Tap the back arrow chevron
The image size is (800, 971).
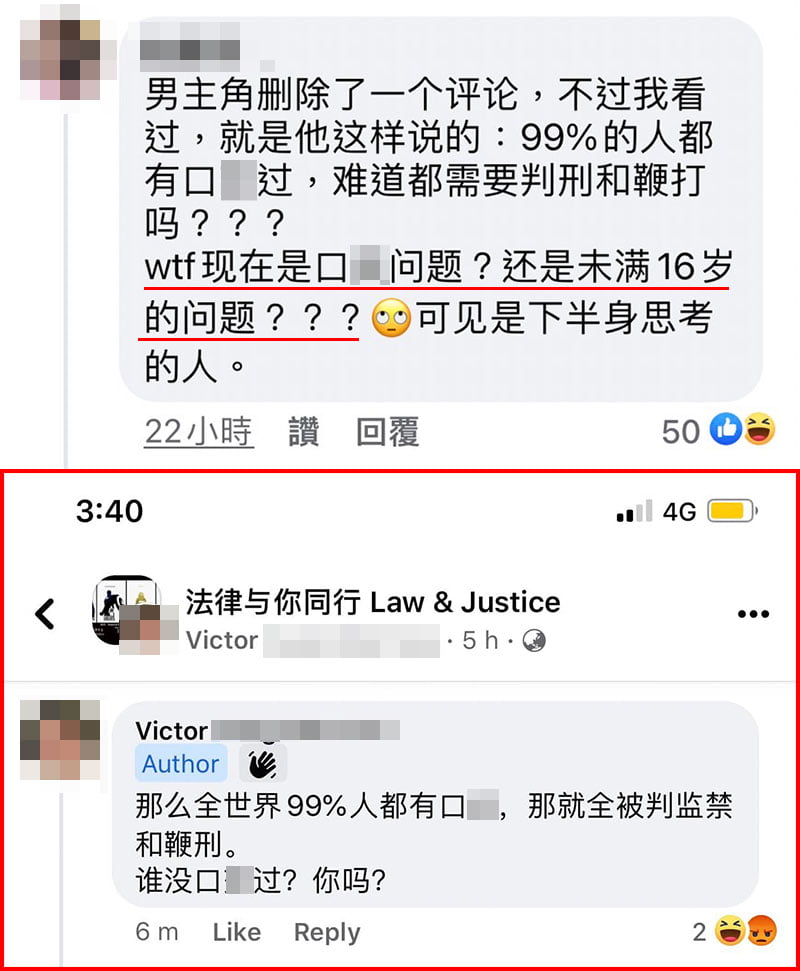[x=45, y=614]
